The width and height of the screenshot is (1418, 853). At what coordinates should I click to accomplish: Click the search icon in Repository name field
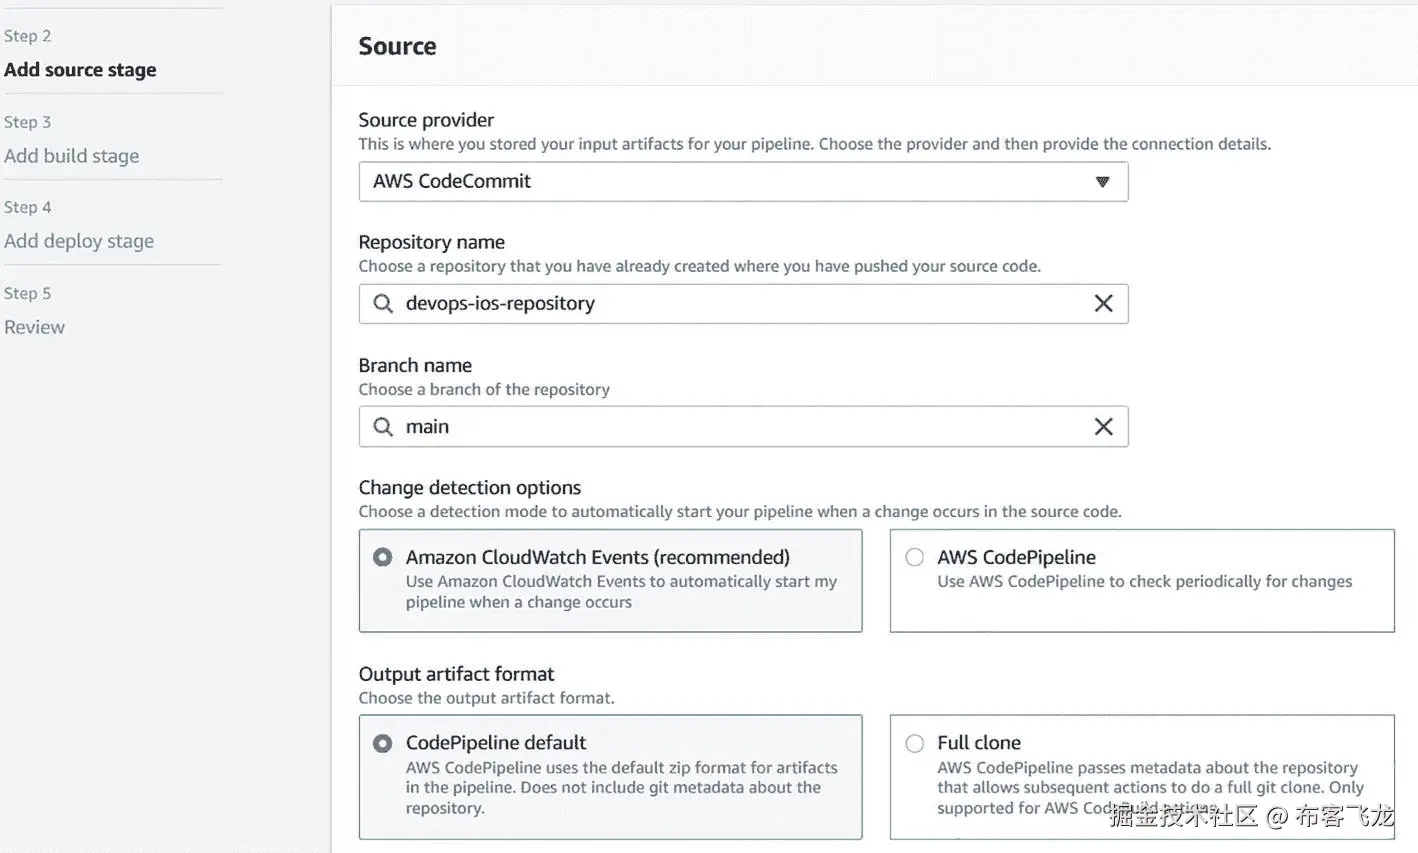coord(383,304)
